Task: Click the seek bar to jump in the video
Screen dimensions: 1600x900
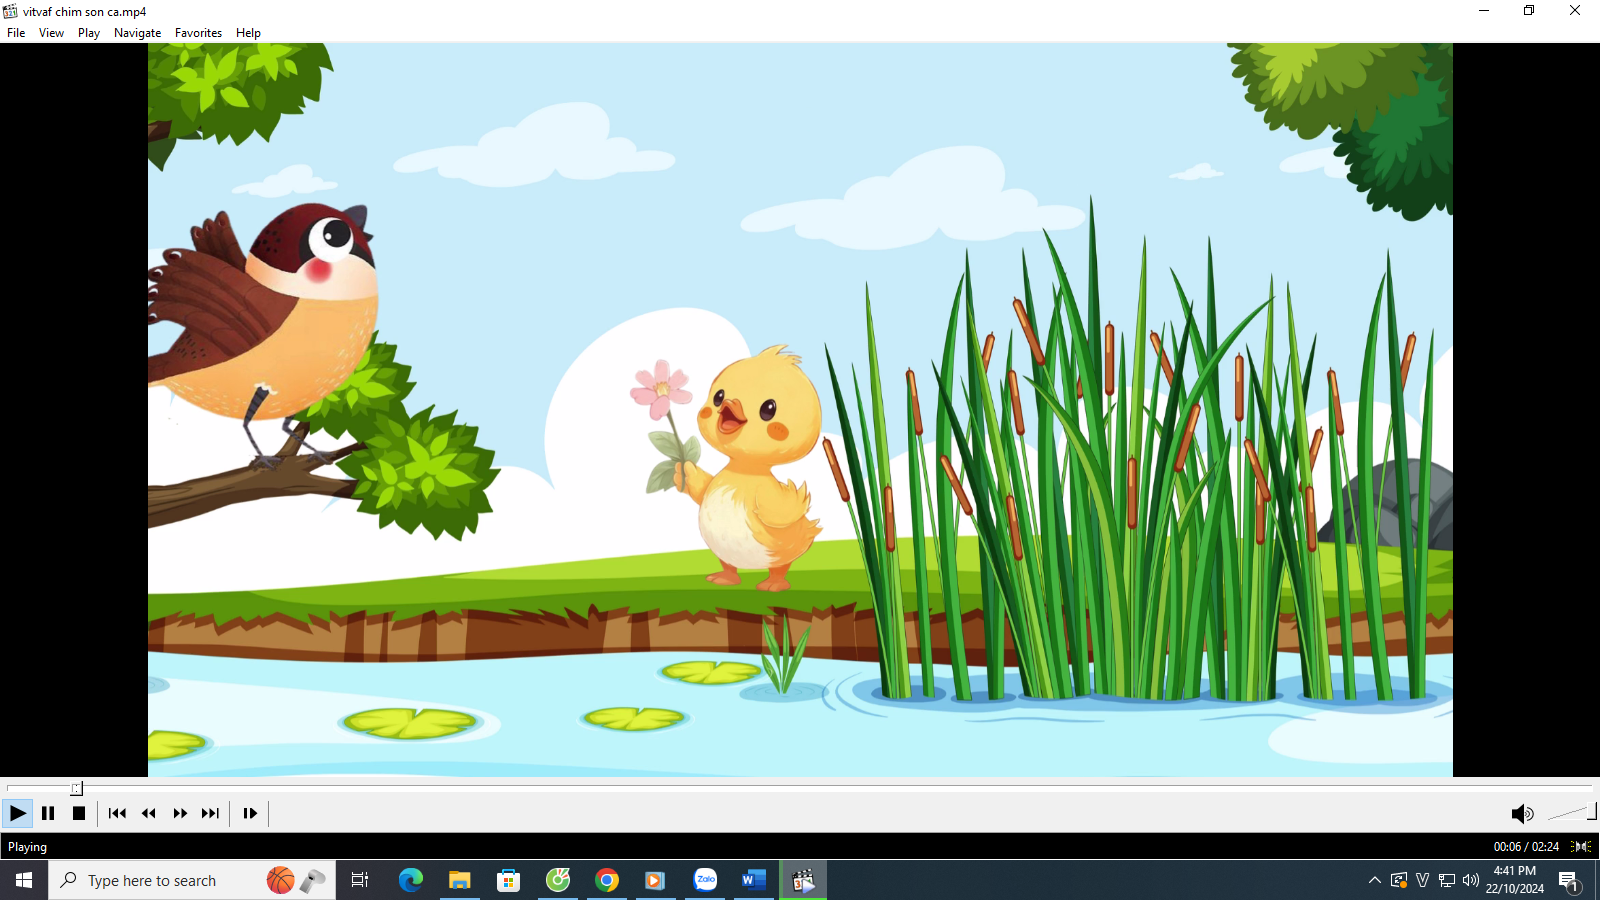Action: pyautogui.click(x=800, y=788)
